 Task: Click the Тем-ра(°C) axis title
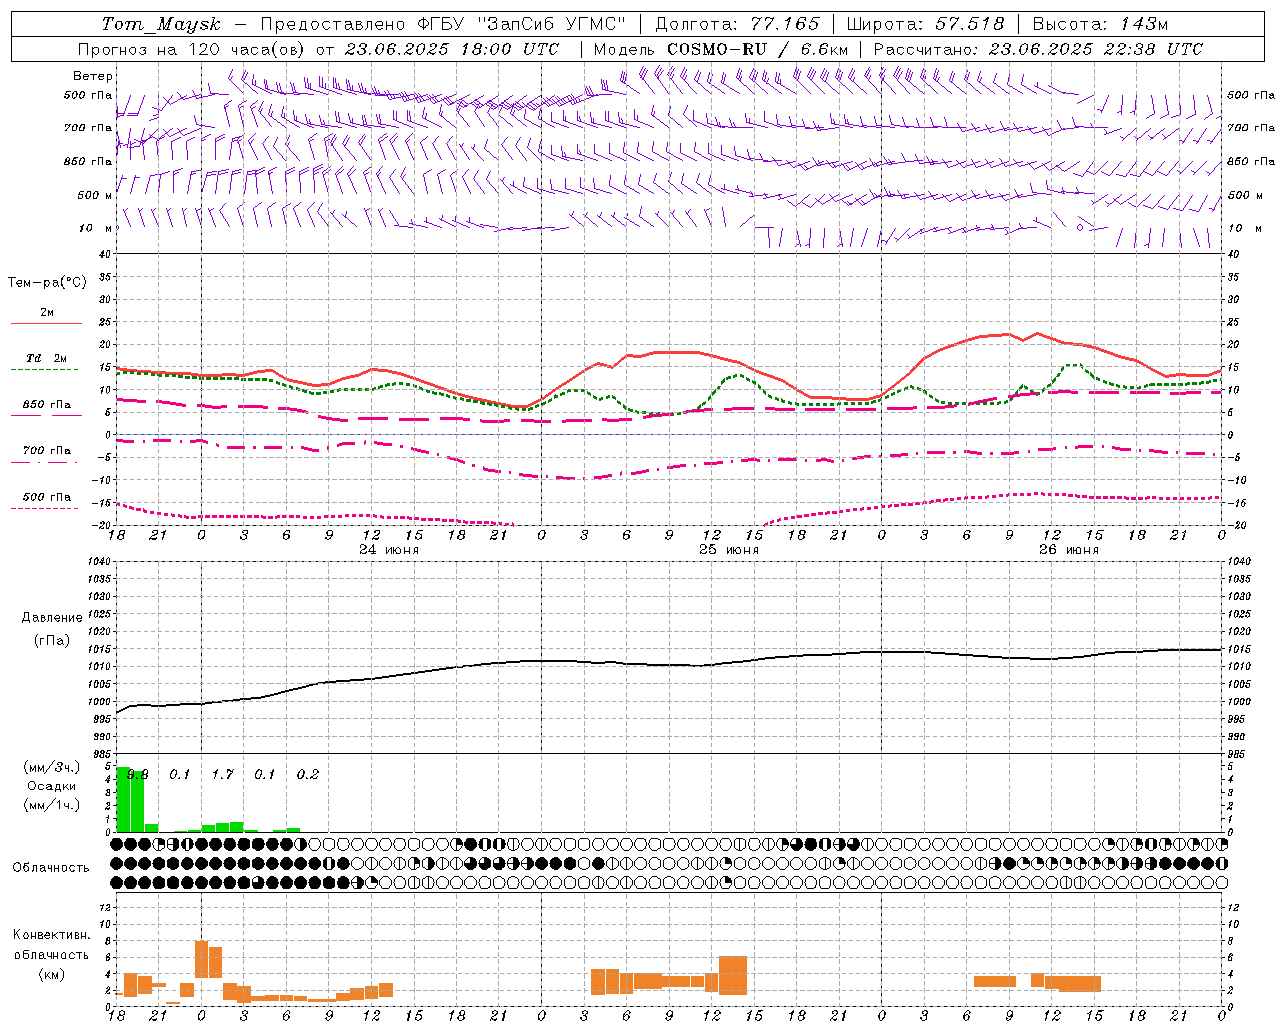[x=47, y=283]
